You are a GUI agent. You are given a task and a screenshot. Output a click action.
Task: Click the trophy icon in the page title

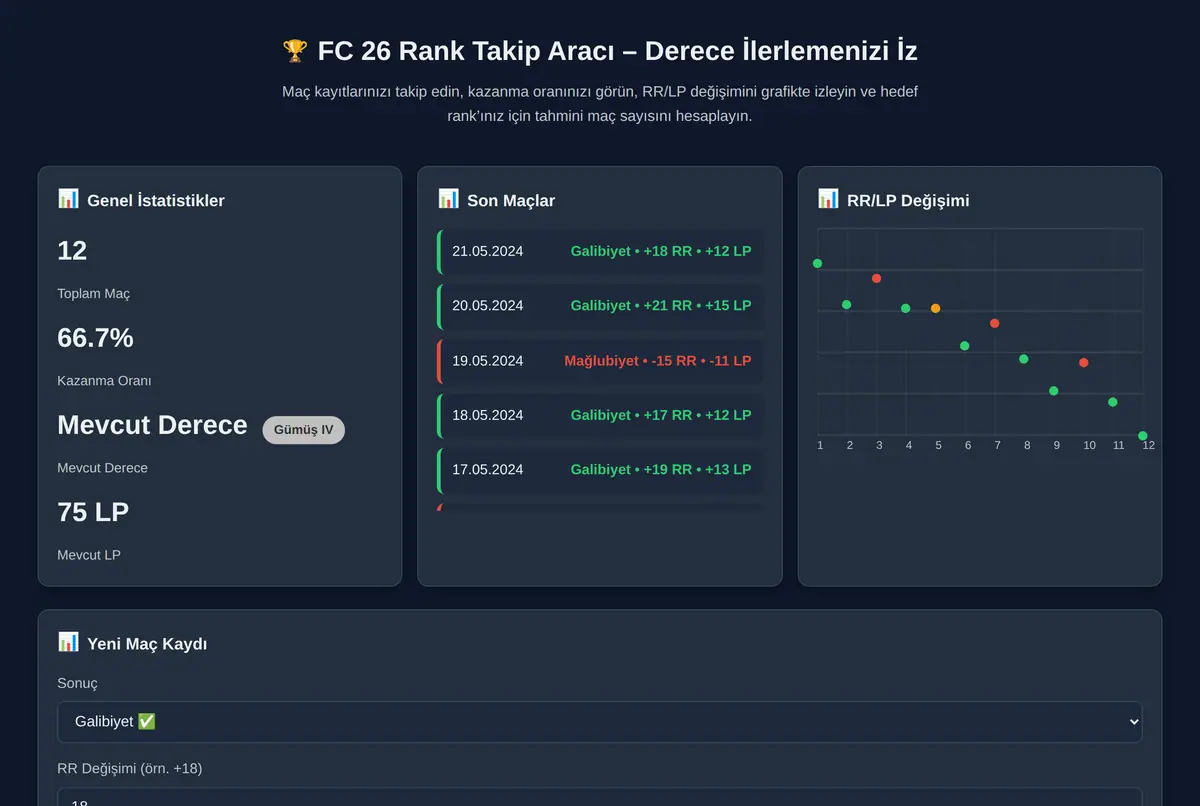(x=295, y=50)
